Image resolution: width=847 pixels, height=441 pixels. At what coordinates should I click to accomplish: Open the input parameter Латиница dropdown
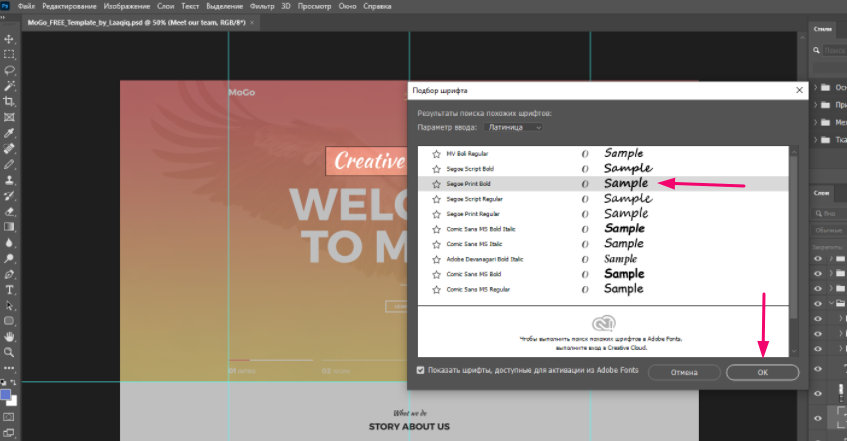pyautogui.click(x=514, y=127)
